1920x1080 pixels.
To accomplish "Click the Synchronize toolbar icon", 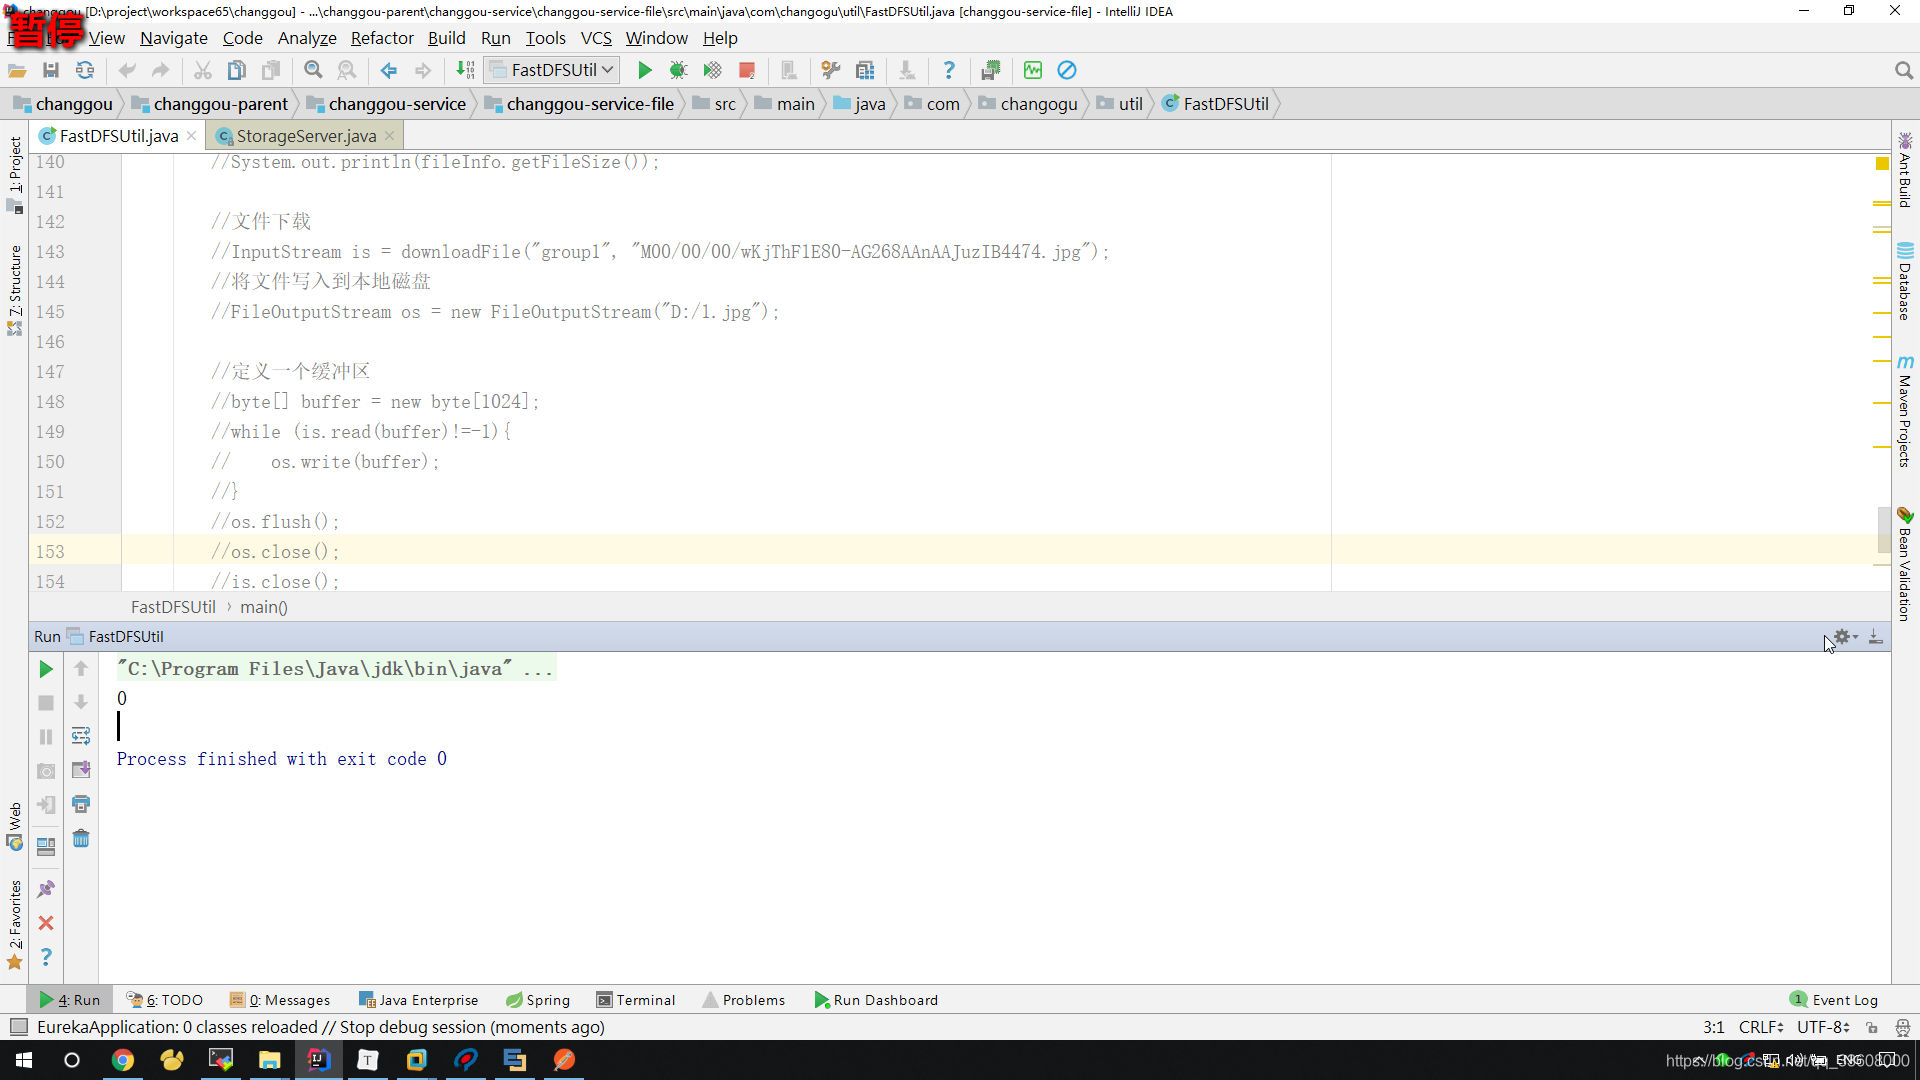I will tap(85, 70).
